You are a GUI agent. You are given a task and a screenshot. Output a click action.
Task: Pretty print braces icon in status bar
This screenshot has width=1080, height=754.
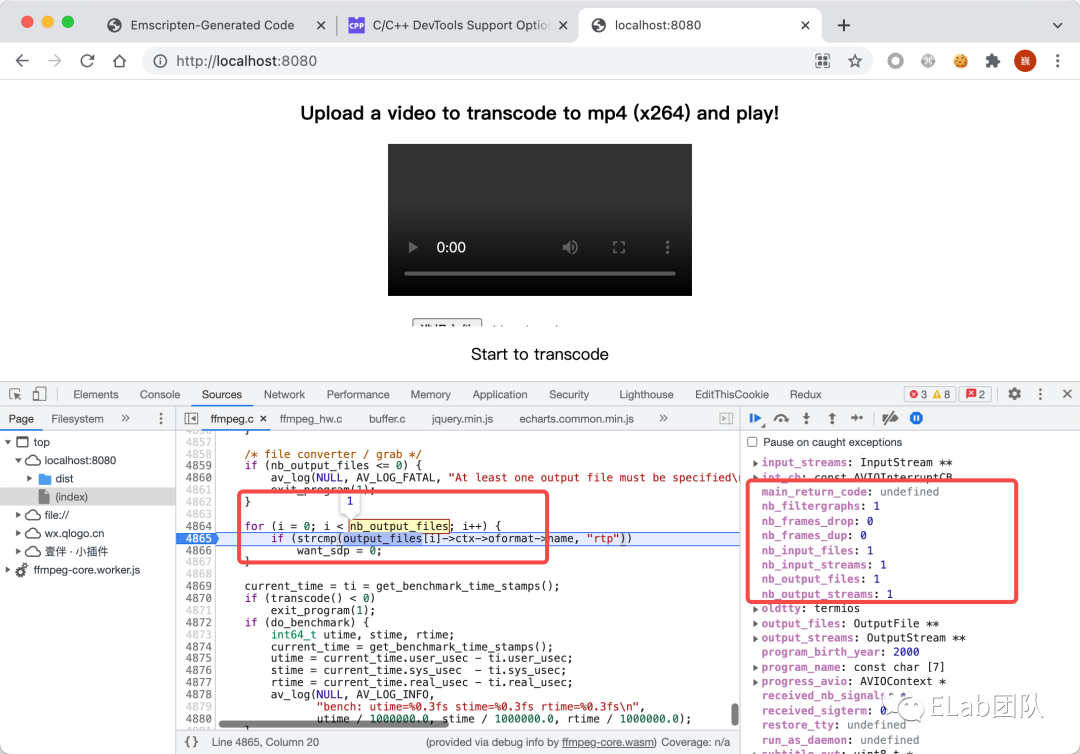click(x=191, y=742)
